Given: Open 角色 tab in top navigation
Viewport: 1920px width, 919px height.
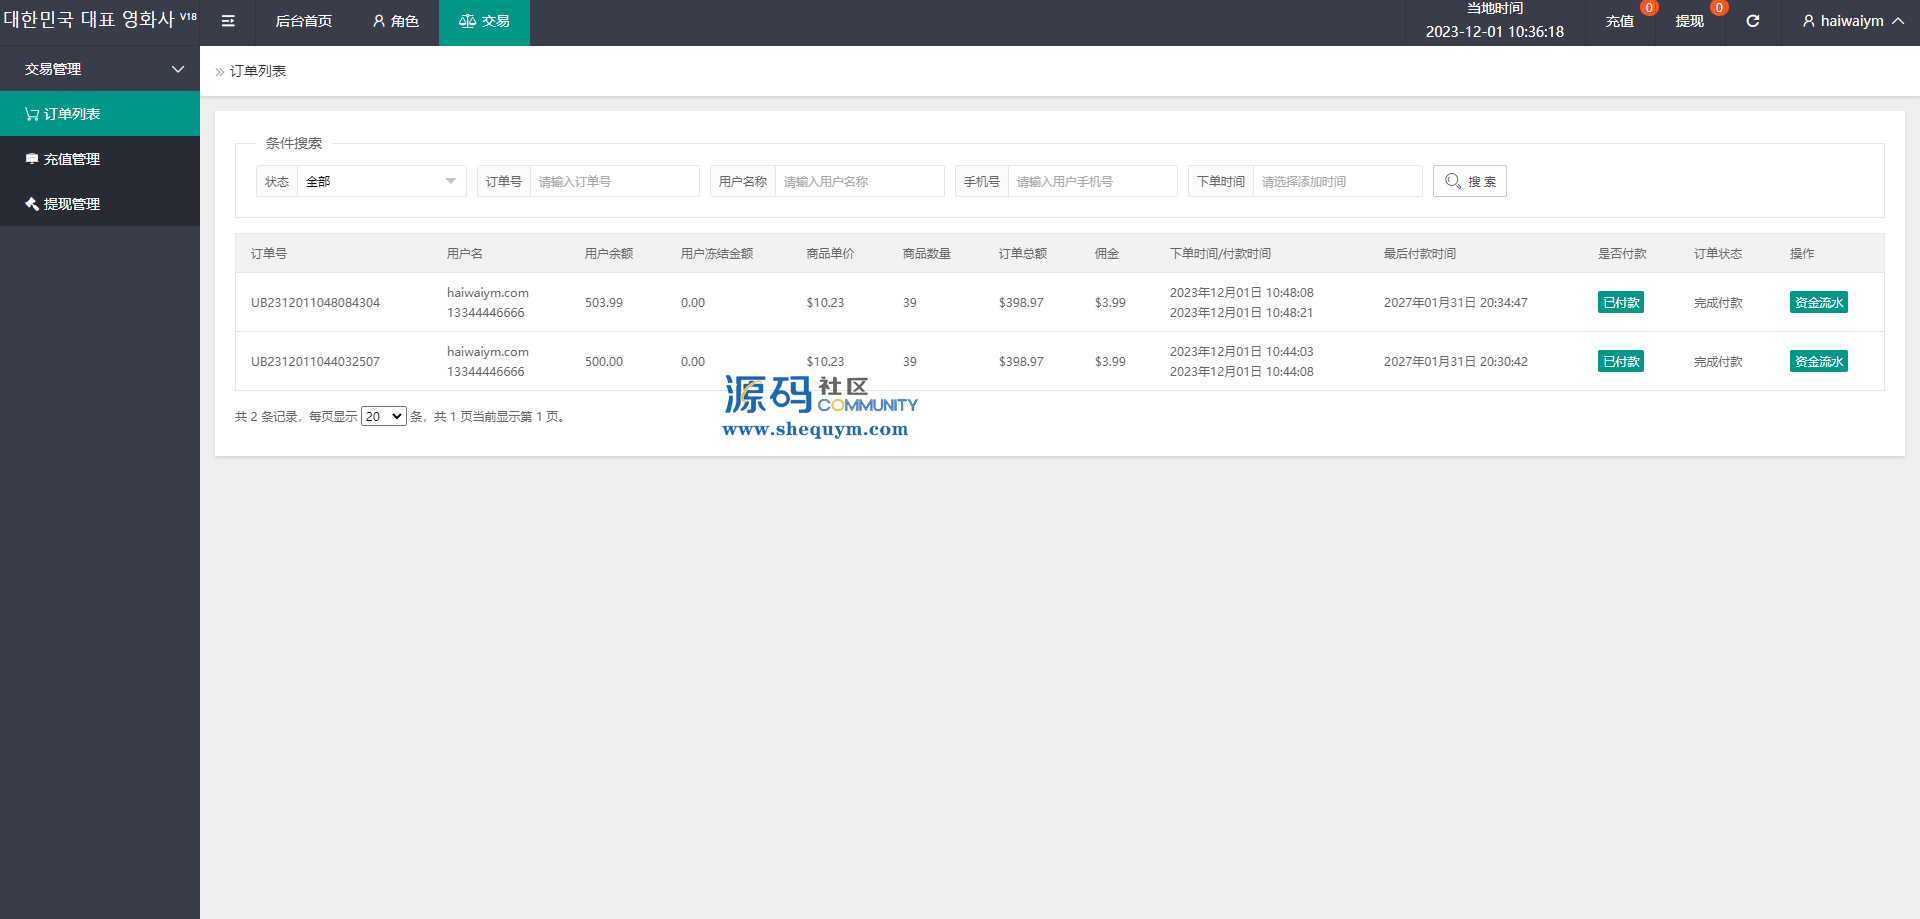Looking at the screenshot, I should click(x=395, y=21).
